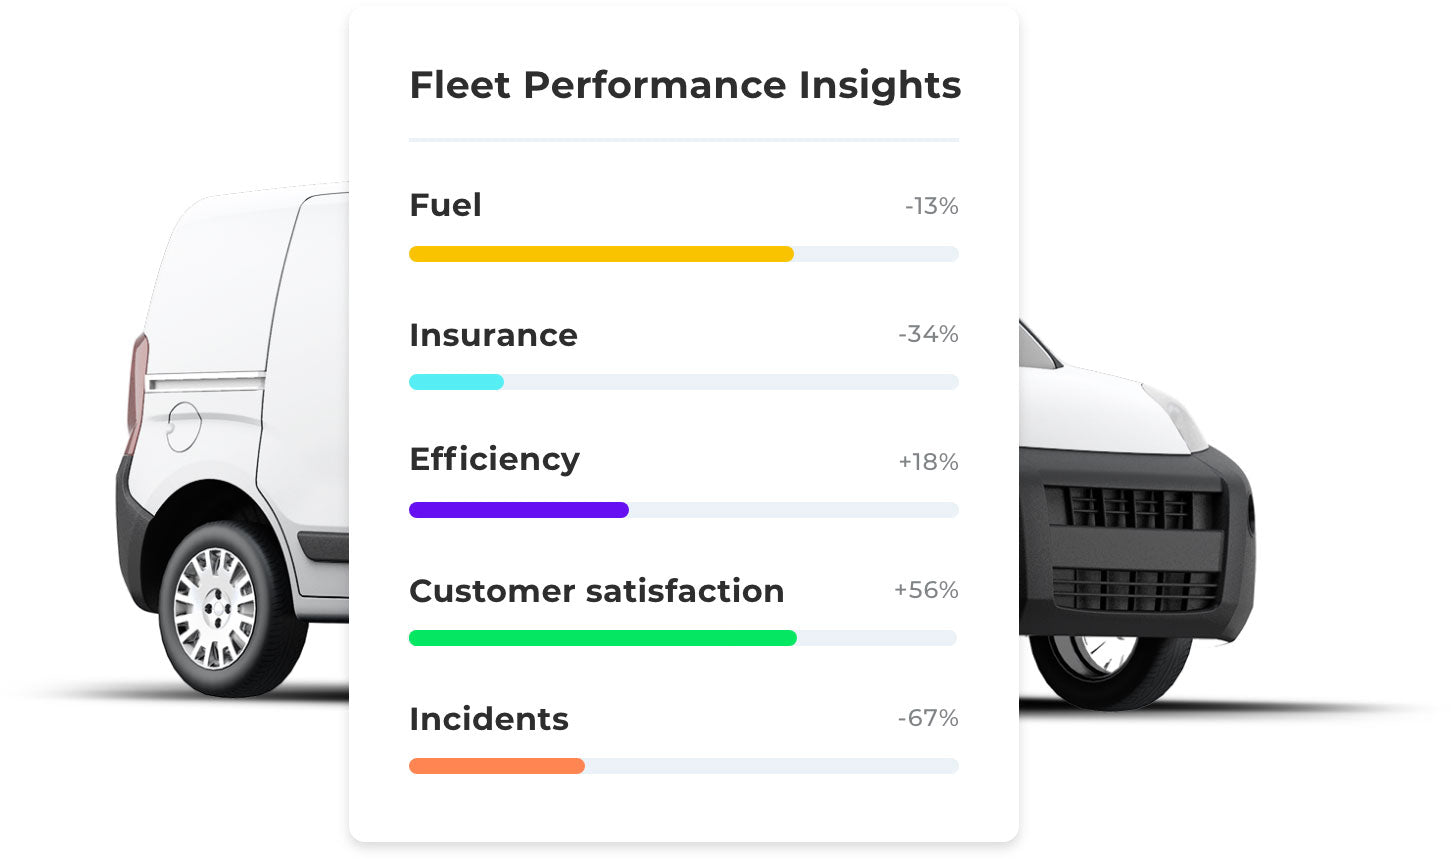Click the orange Incidents progress bar

pyautogui.click(x=496, y=766)
